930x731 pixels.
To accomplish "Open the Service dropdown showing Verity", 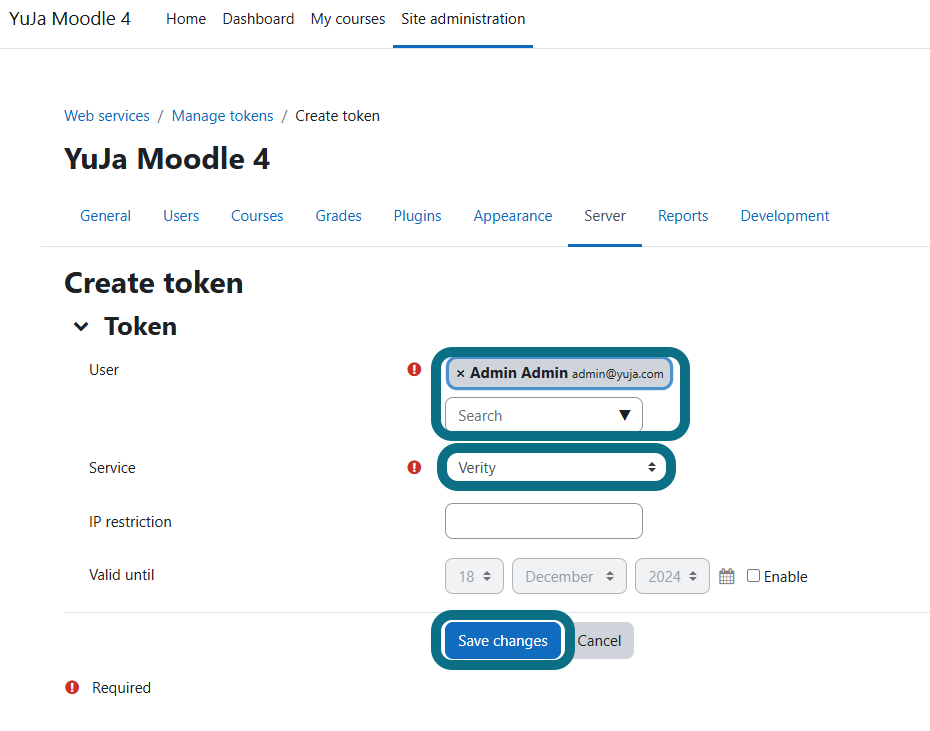I will [556, 468].
